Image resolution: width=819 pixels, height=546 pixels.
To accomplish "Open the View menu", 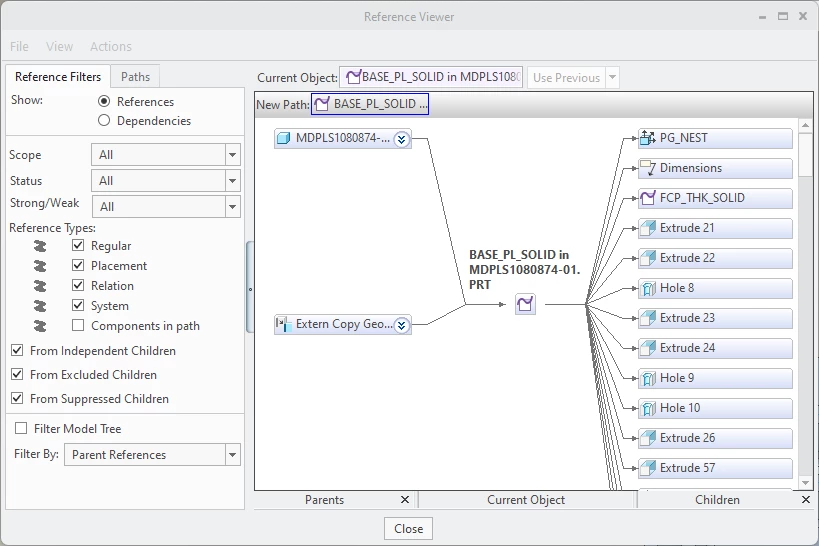I will [60, 47].
